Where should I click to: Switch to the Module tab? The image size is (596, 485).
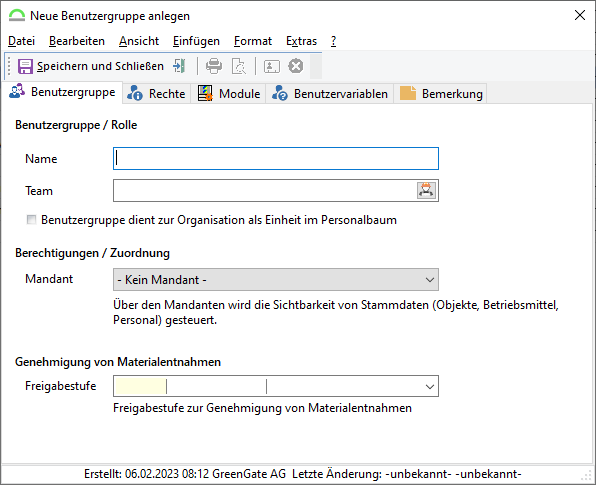pos(229,94)
